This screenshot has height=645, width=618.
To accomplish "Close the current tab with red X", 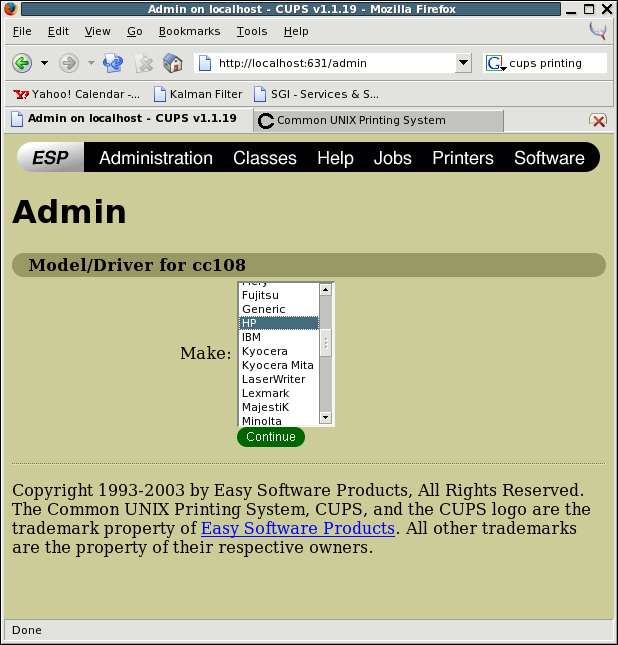I will (x=598, y=121).
